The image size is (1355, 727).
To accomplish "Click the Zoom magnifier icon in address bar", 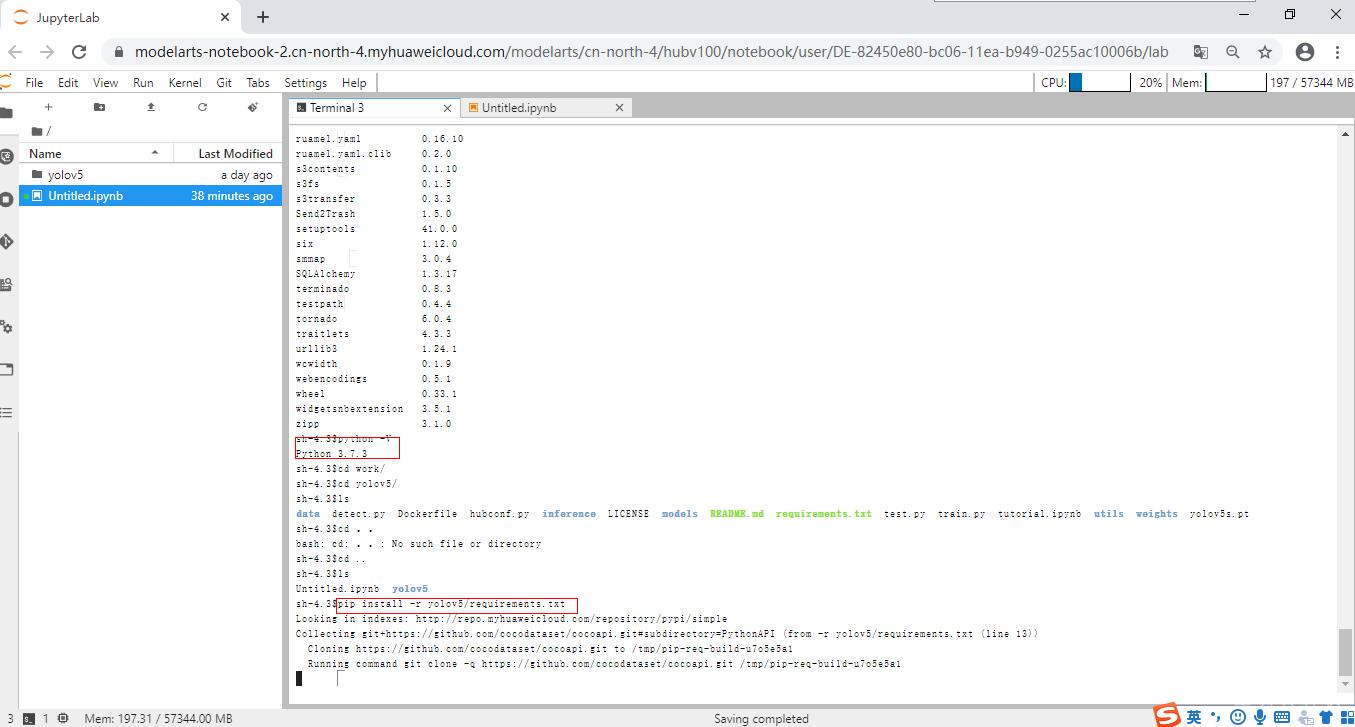I will (x=1233, y=52).
